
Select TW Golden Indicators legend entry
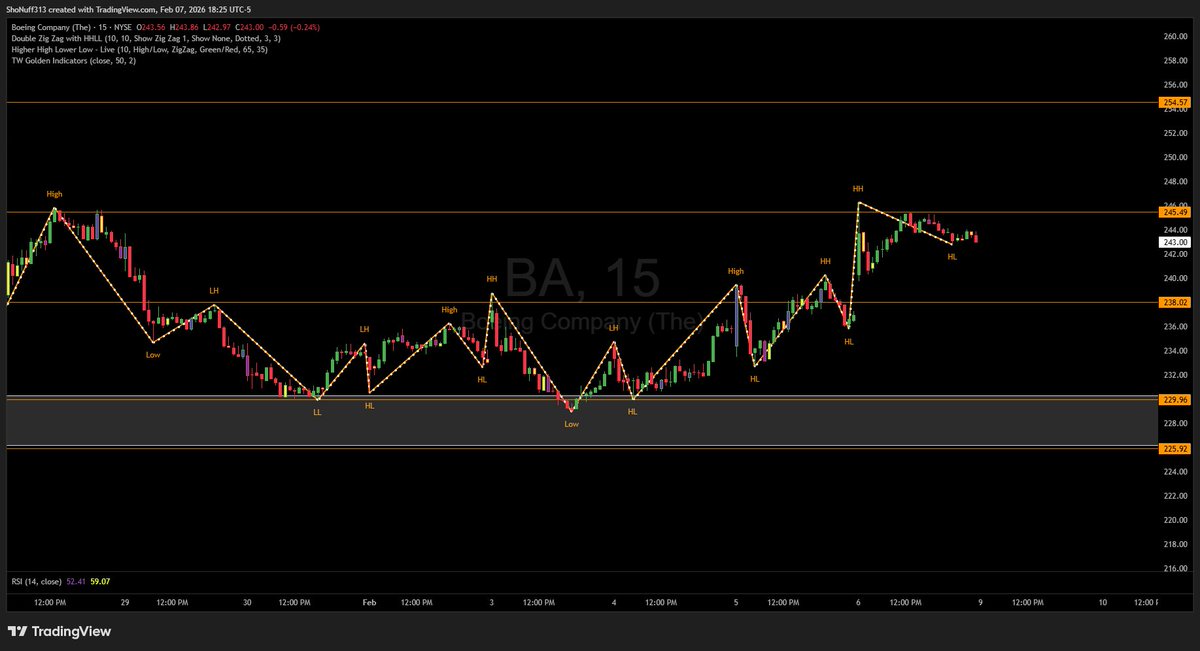pyautogui.click(x=74, y=61)
